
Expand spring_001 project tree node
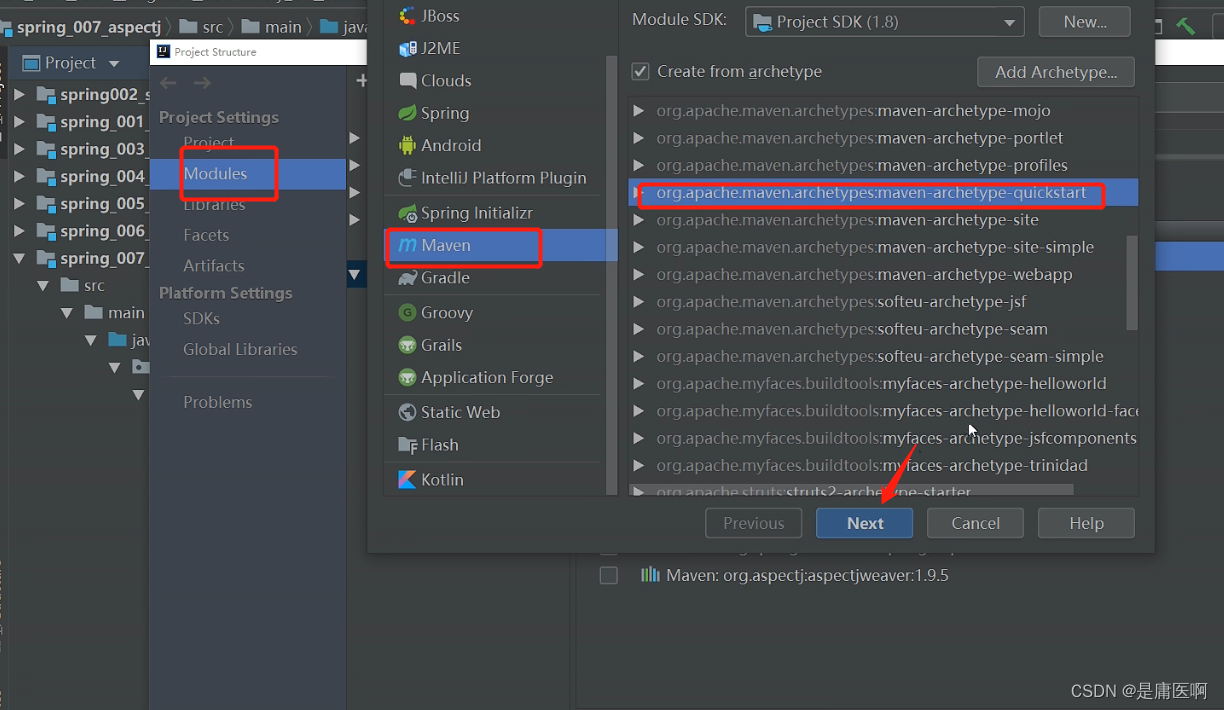click(20, 122)
